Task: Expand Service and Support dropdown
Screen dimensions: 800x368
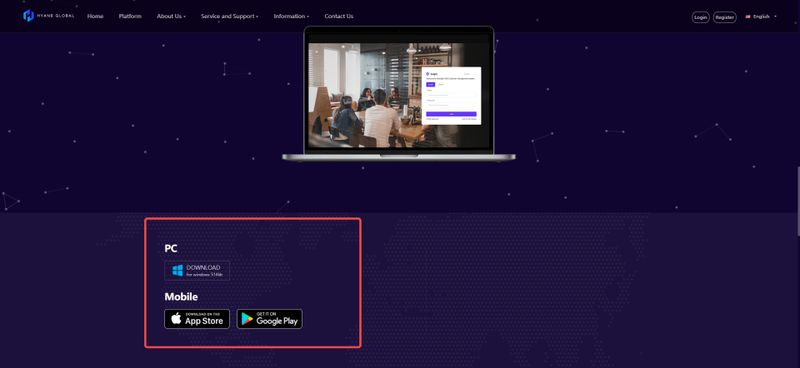Action: click(x=230, y=16)
